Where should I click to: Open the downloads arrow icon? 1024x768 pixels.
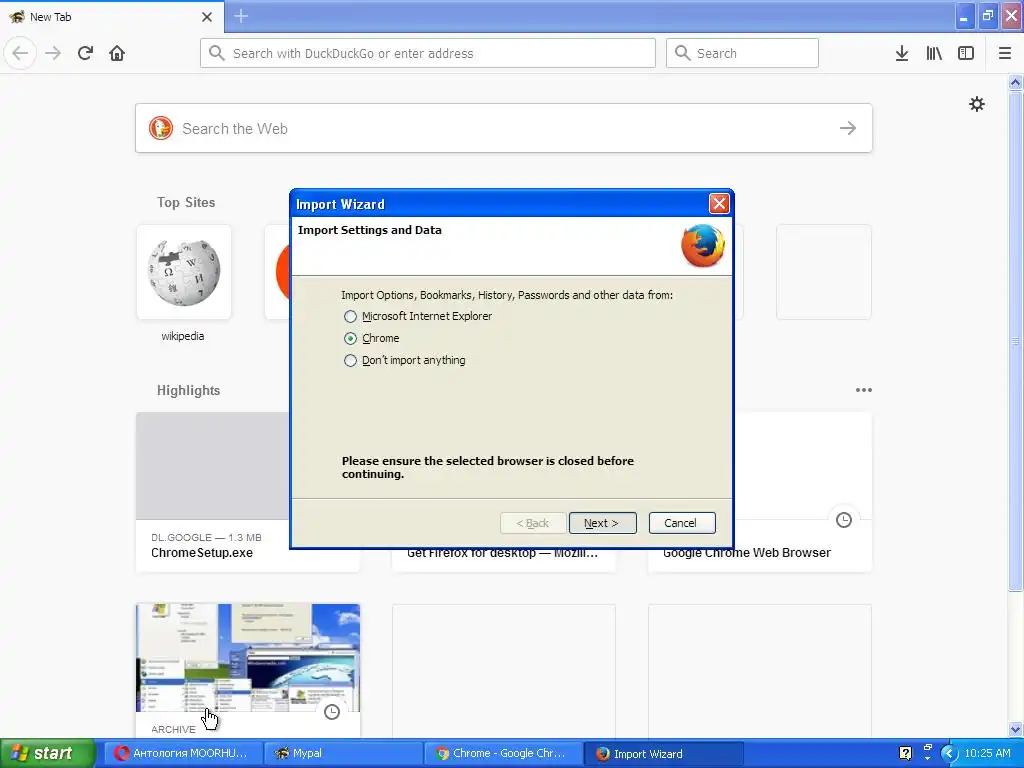[902, 53]
